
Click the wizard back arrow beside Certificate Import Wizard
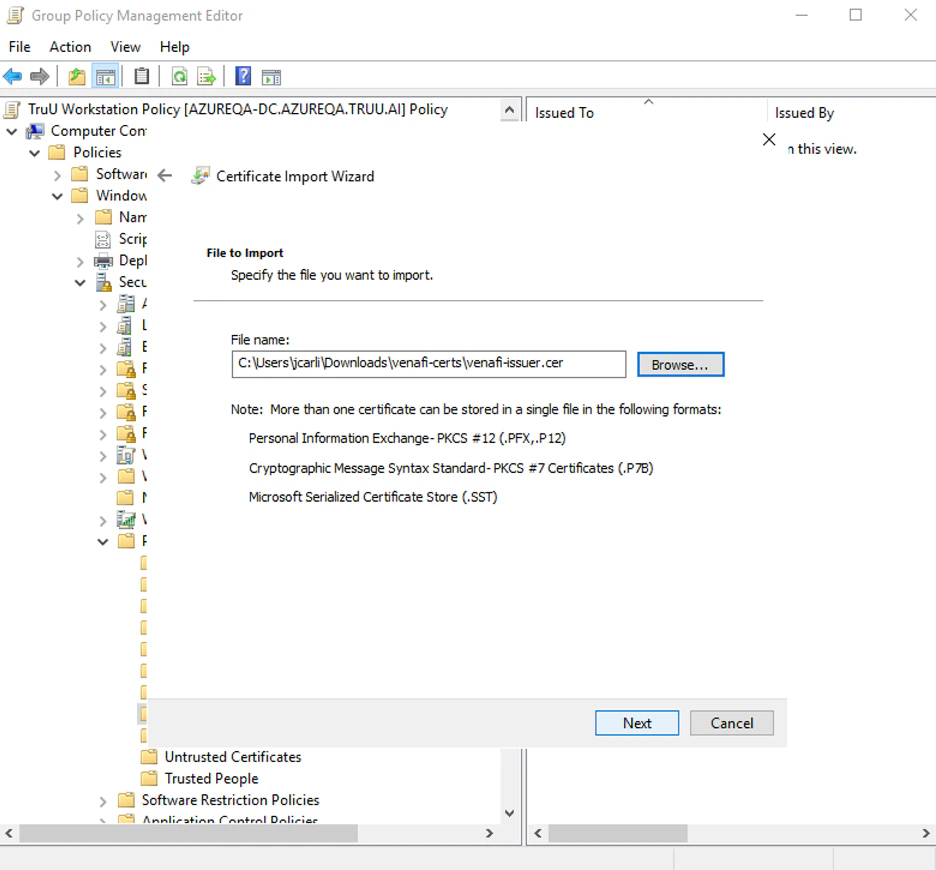point(165,176)
